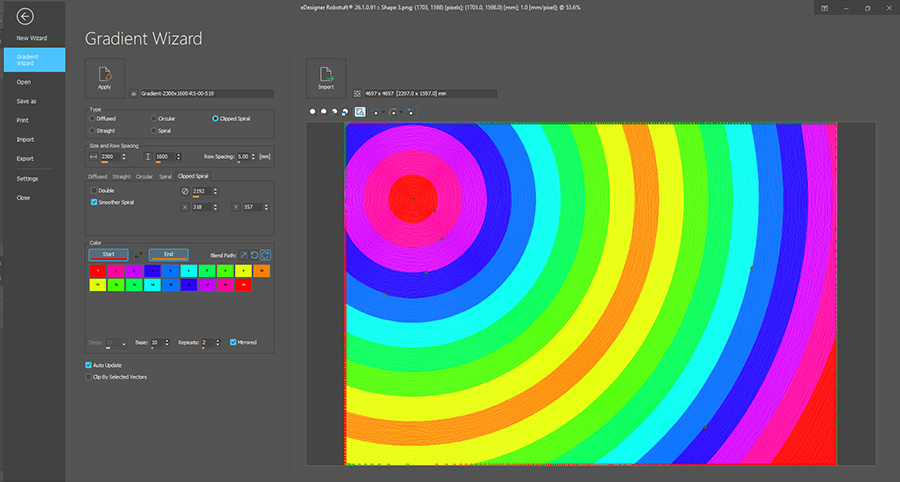900x482 pixels.
Task: Click the width 2300 spinner arrows
Action: tap(123, 157)
